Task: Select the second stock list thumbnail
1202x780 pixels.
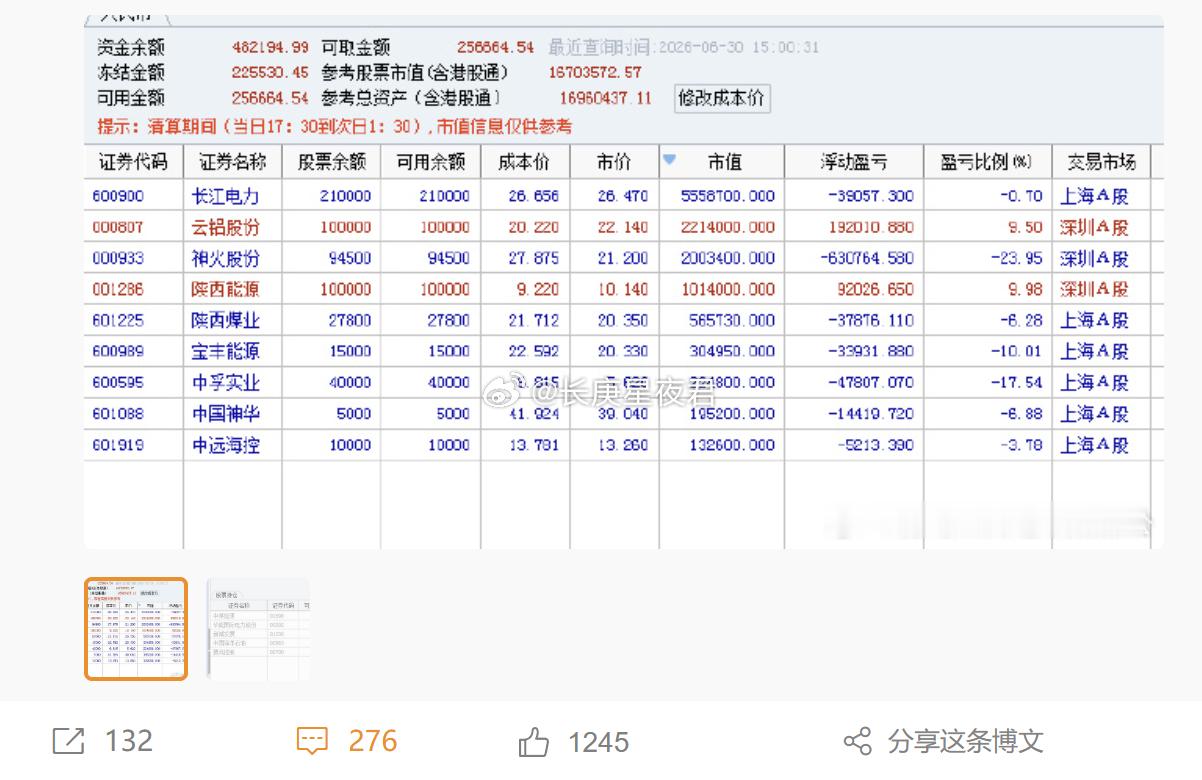Action: pos(258,630)
